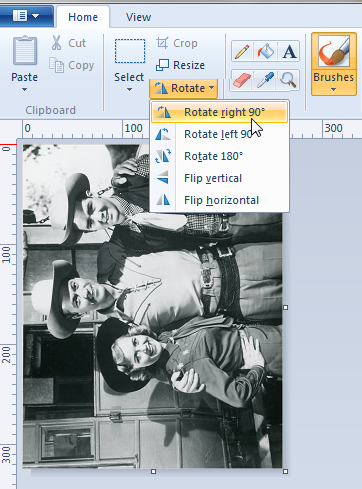Click the Copy command
Screen dimensions: 362x489
pos(72,65)
